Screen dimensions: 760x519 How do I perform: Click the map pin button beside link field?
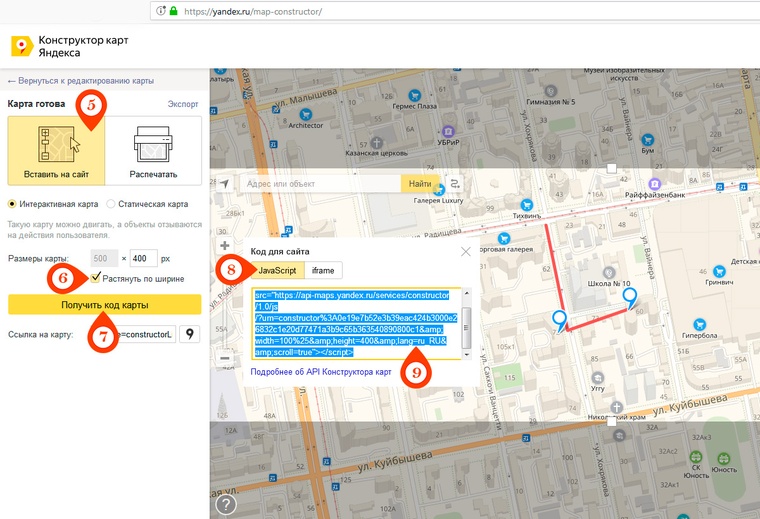tap(189, 333)
